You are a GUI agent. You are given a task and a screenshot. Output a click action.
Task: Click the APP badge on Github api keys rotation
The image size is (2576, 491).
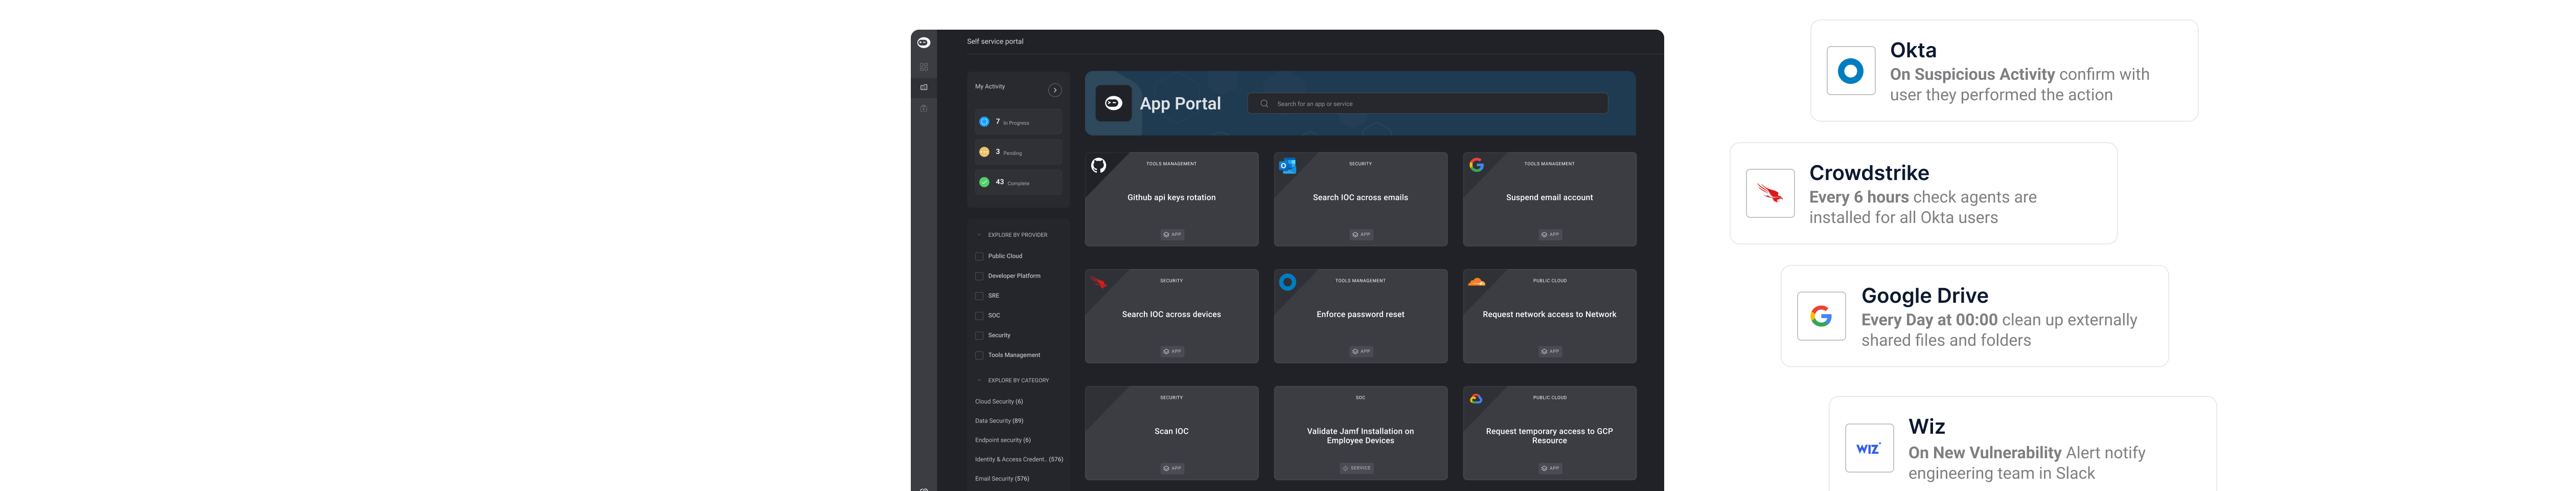pos(1172,234)
